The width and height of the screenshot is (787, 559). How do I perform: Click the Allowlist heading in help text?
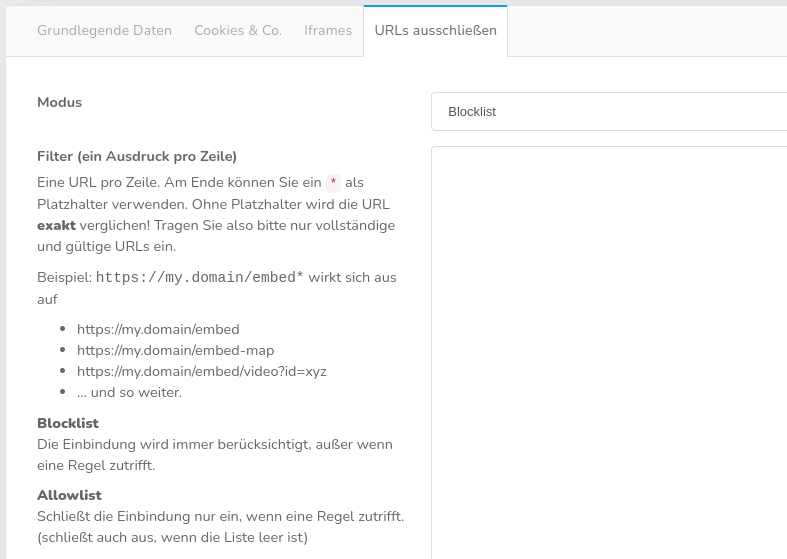(x=69, y=495)
